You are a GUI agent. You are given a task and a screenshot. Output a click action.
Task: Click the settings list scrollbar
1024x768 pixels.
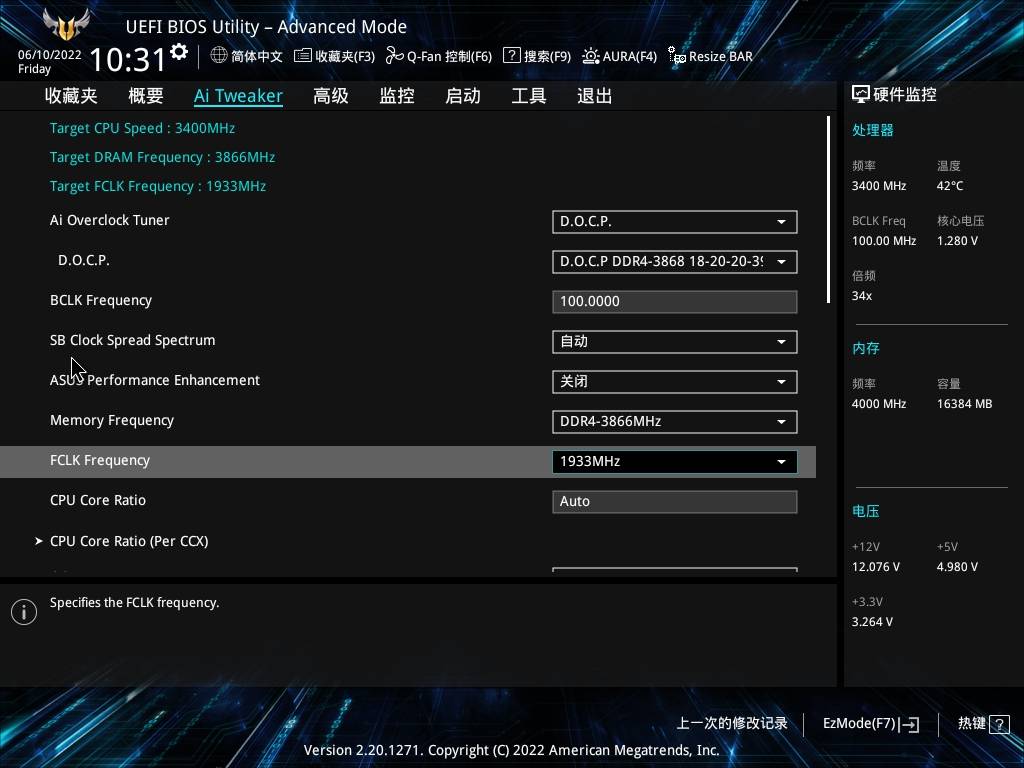click(x=828, y=210)
